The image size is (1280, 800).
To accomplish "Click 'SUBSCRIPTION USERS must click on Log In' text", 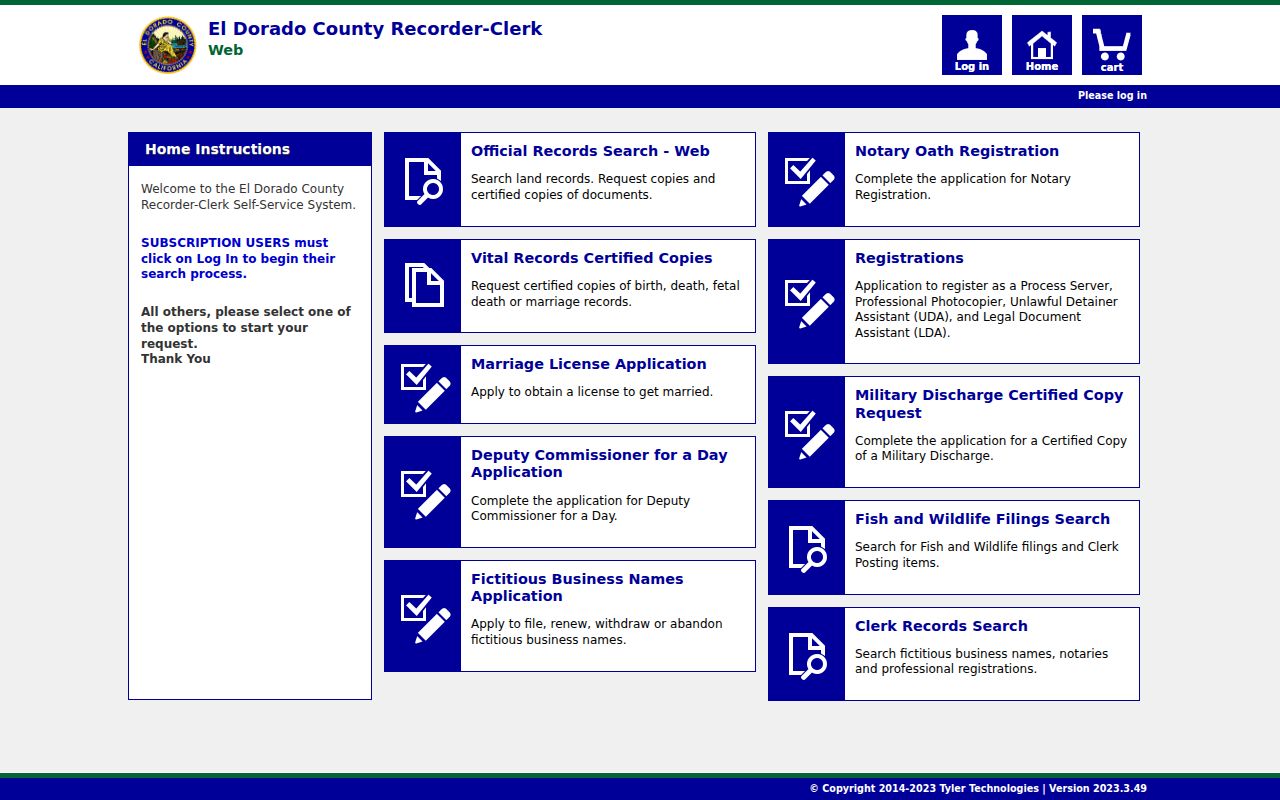I will point(238,258).
